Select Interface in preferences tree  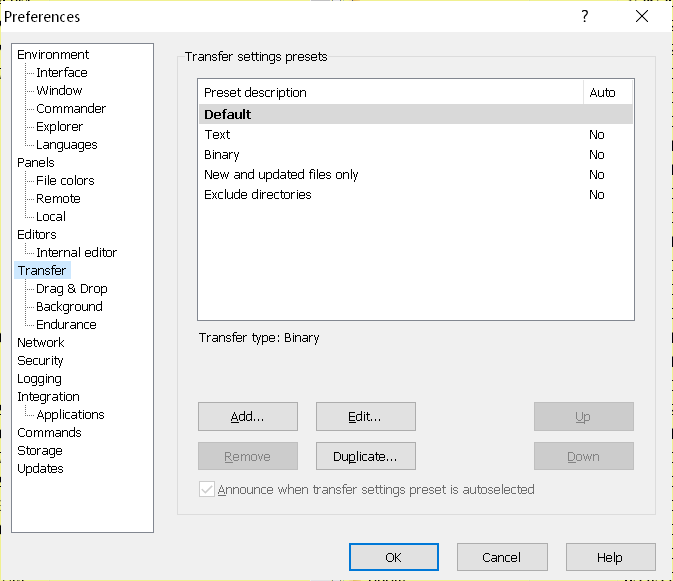click(61, 73)
